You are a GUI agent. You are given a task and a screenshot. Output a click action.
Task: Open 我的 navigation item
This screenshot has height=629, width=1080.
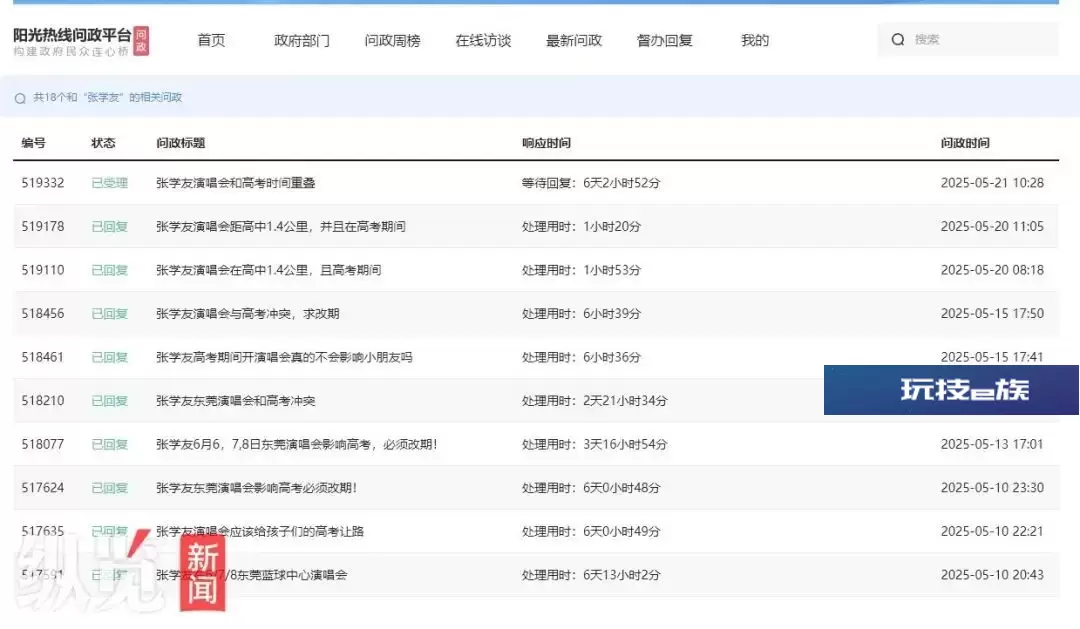pyautogui.click(x=755, y=41)
